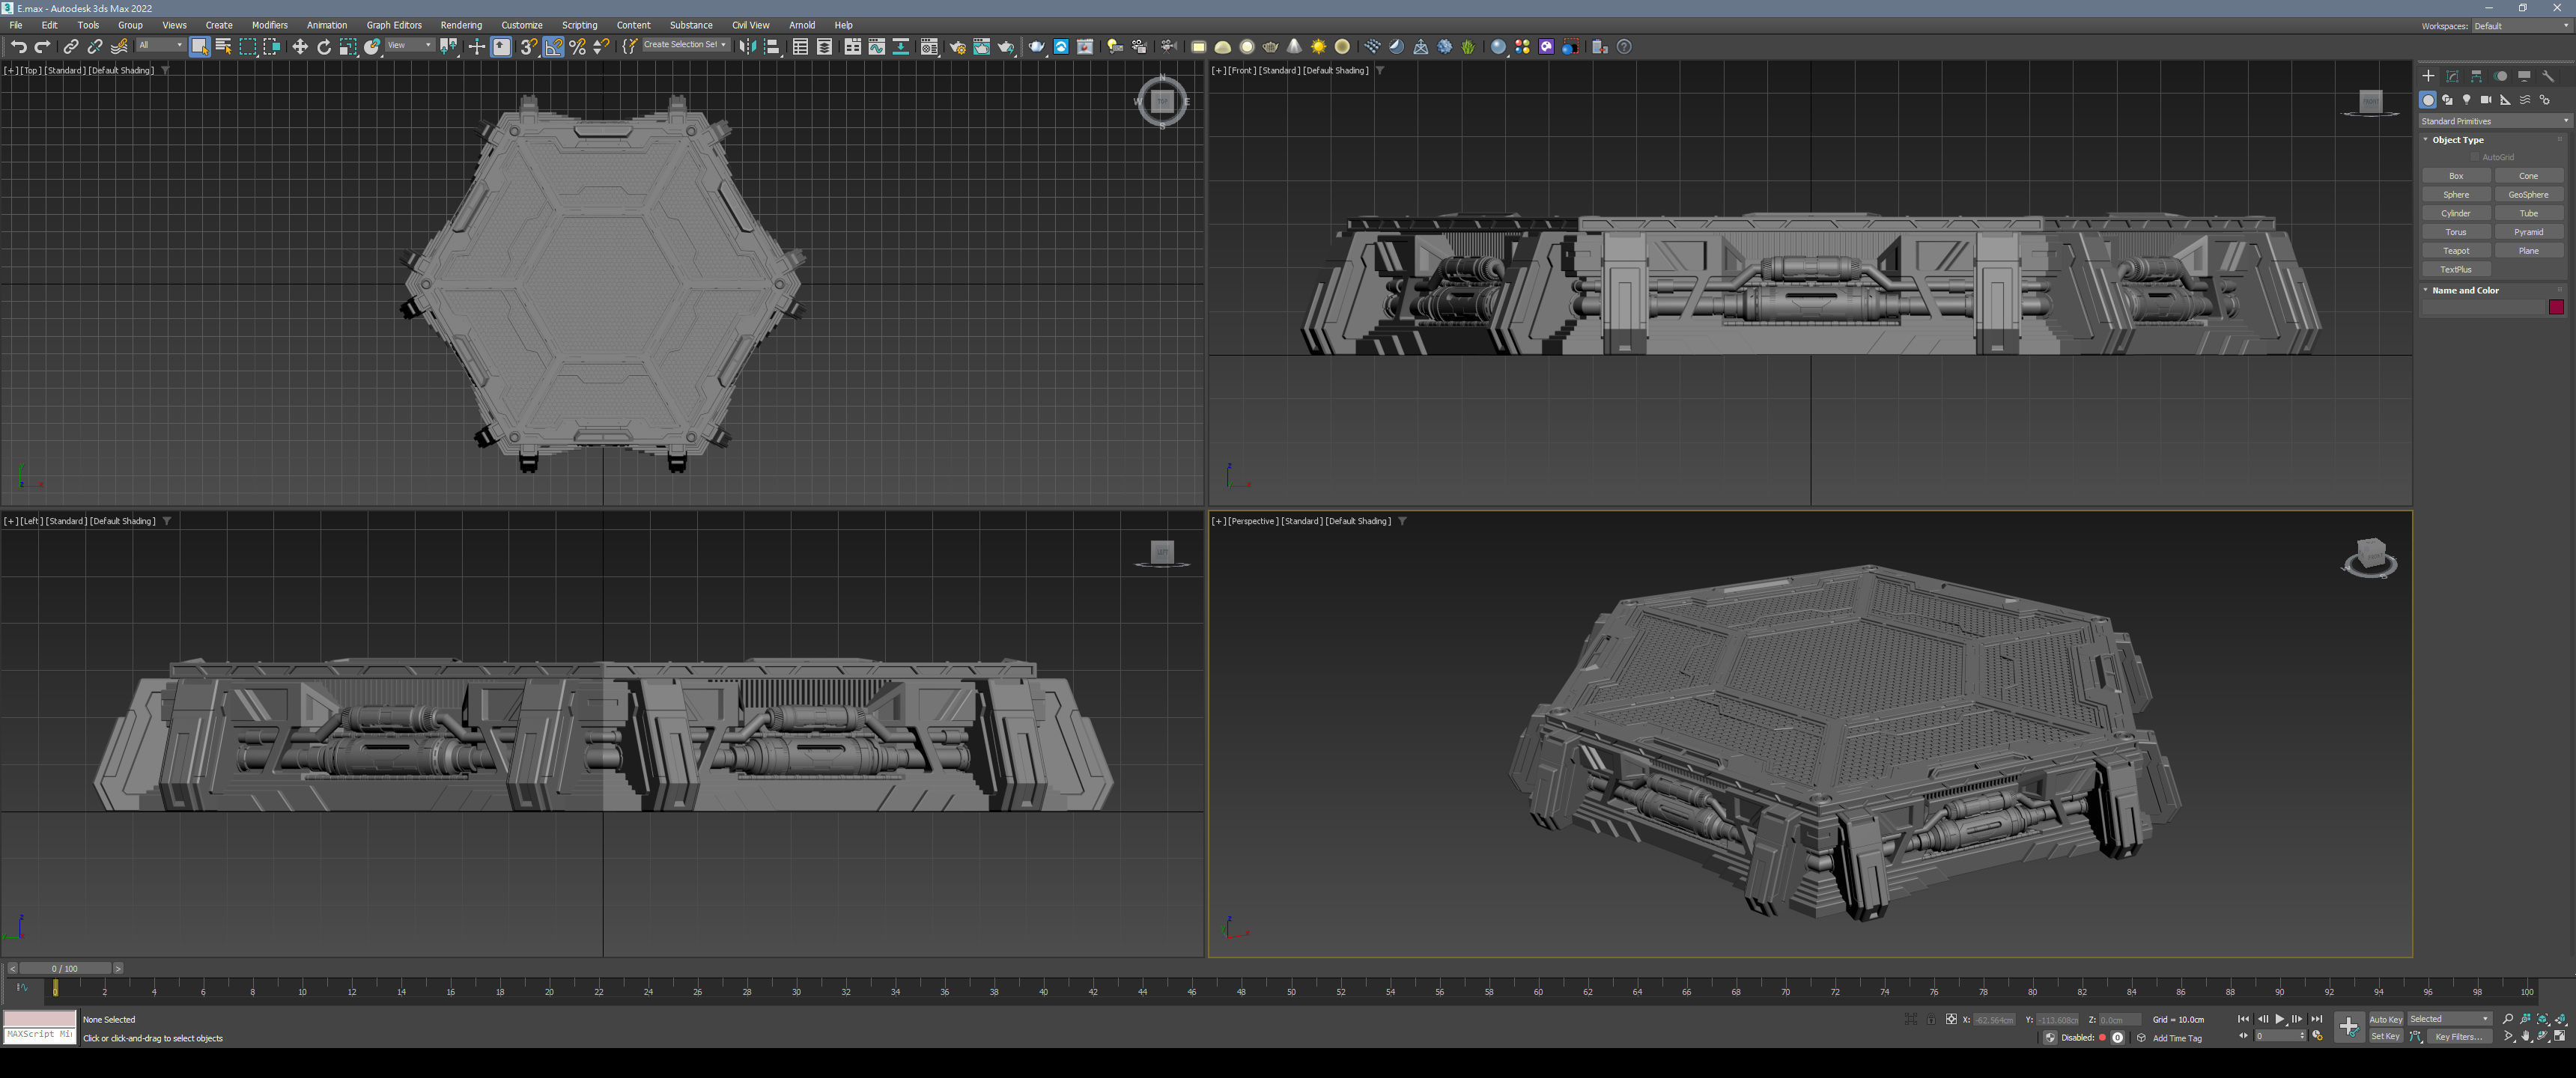Image resolution: width=2576 pixels, height=1078 pixels.
Task: Toggle Auto Key animation mode
Action: 2385,1019
